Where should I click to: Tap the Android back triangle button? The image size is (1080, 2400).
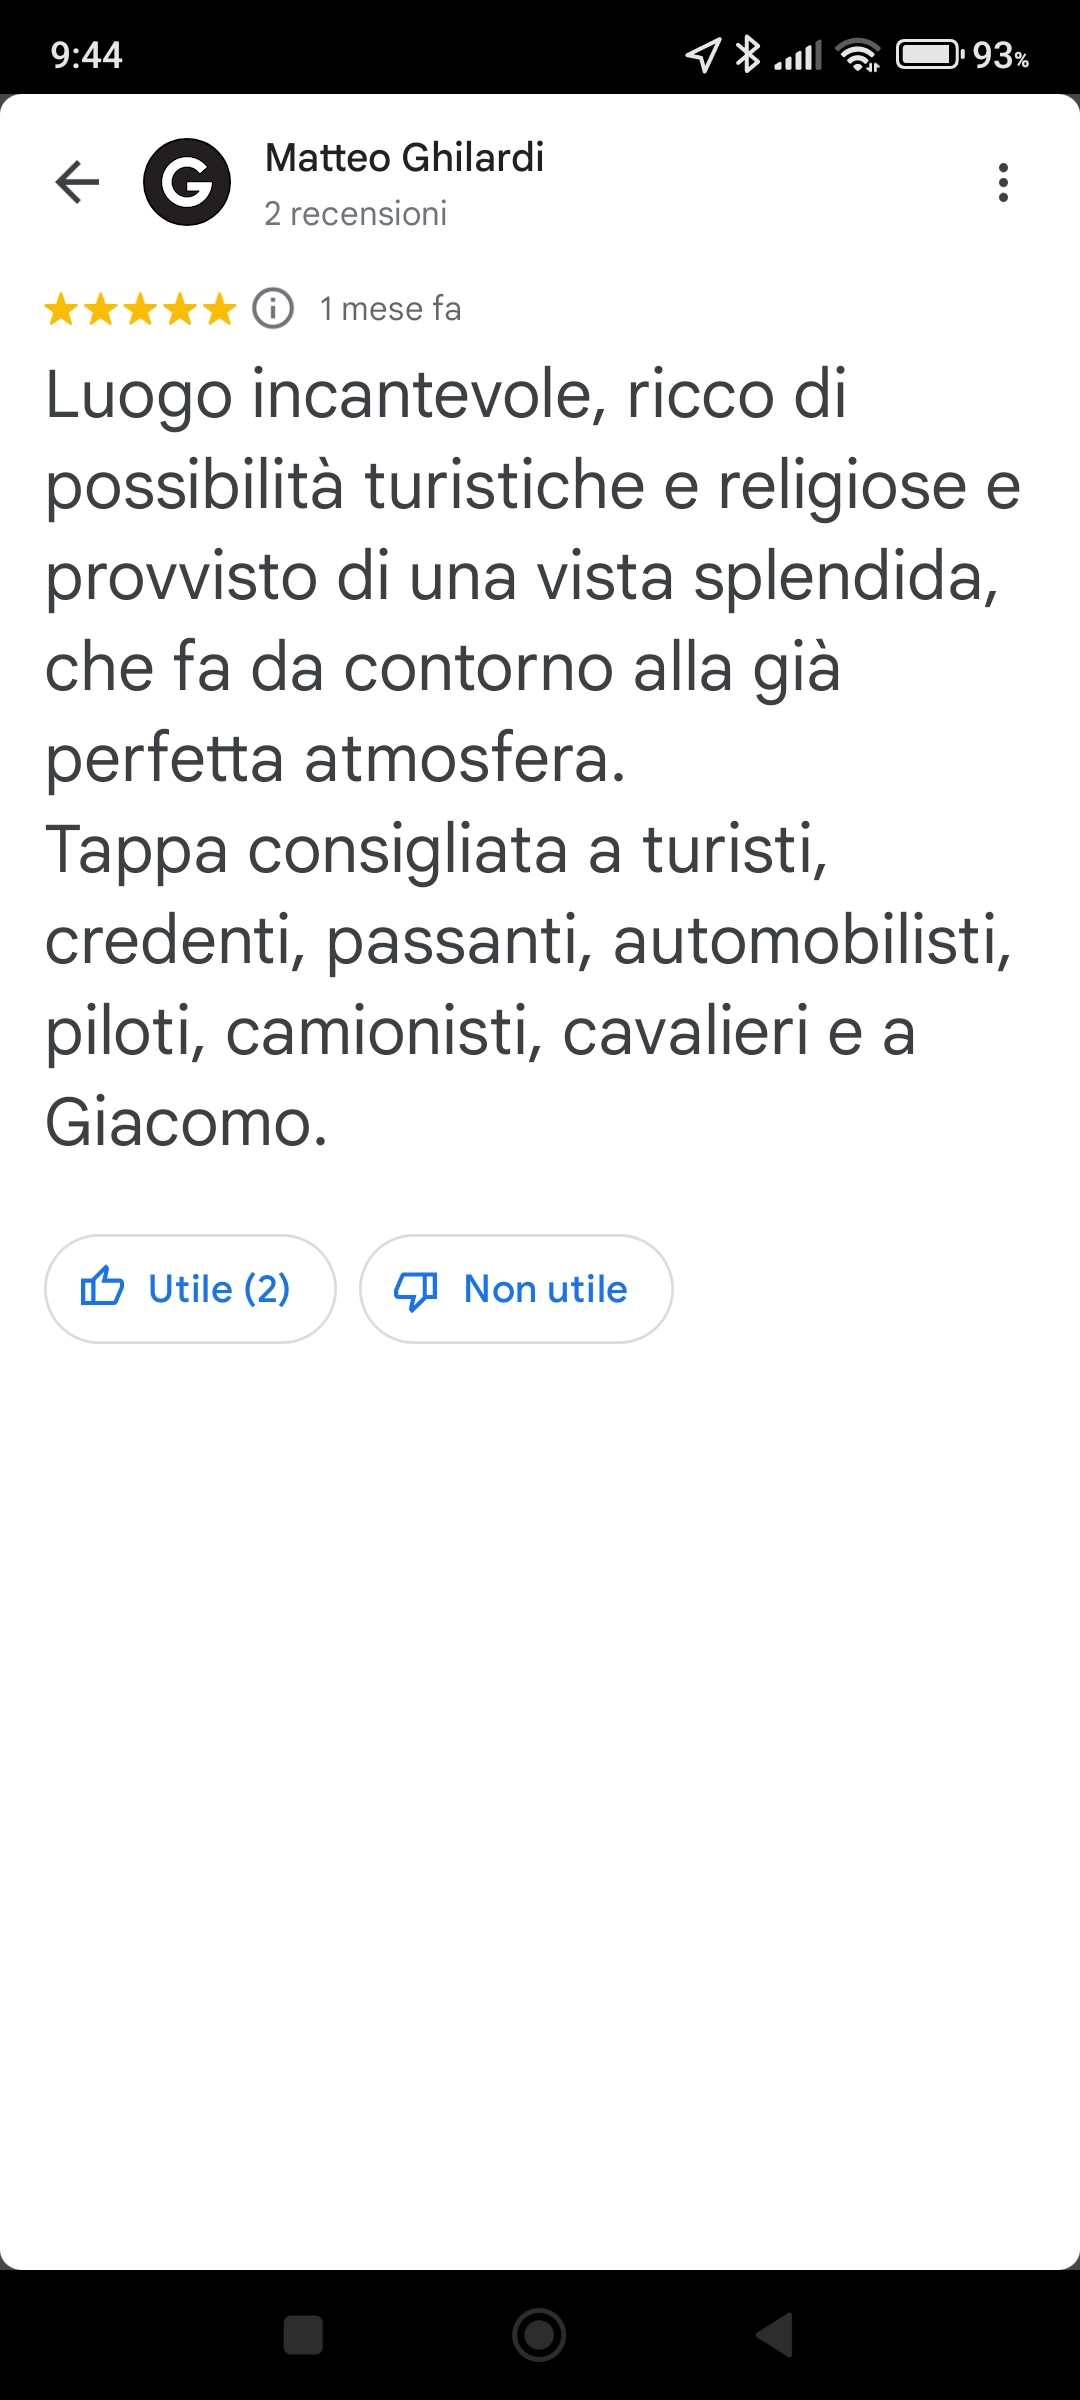coord(774,2335)
